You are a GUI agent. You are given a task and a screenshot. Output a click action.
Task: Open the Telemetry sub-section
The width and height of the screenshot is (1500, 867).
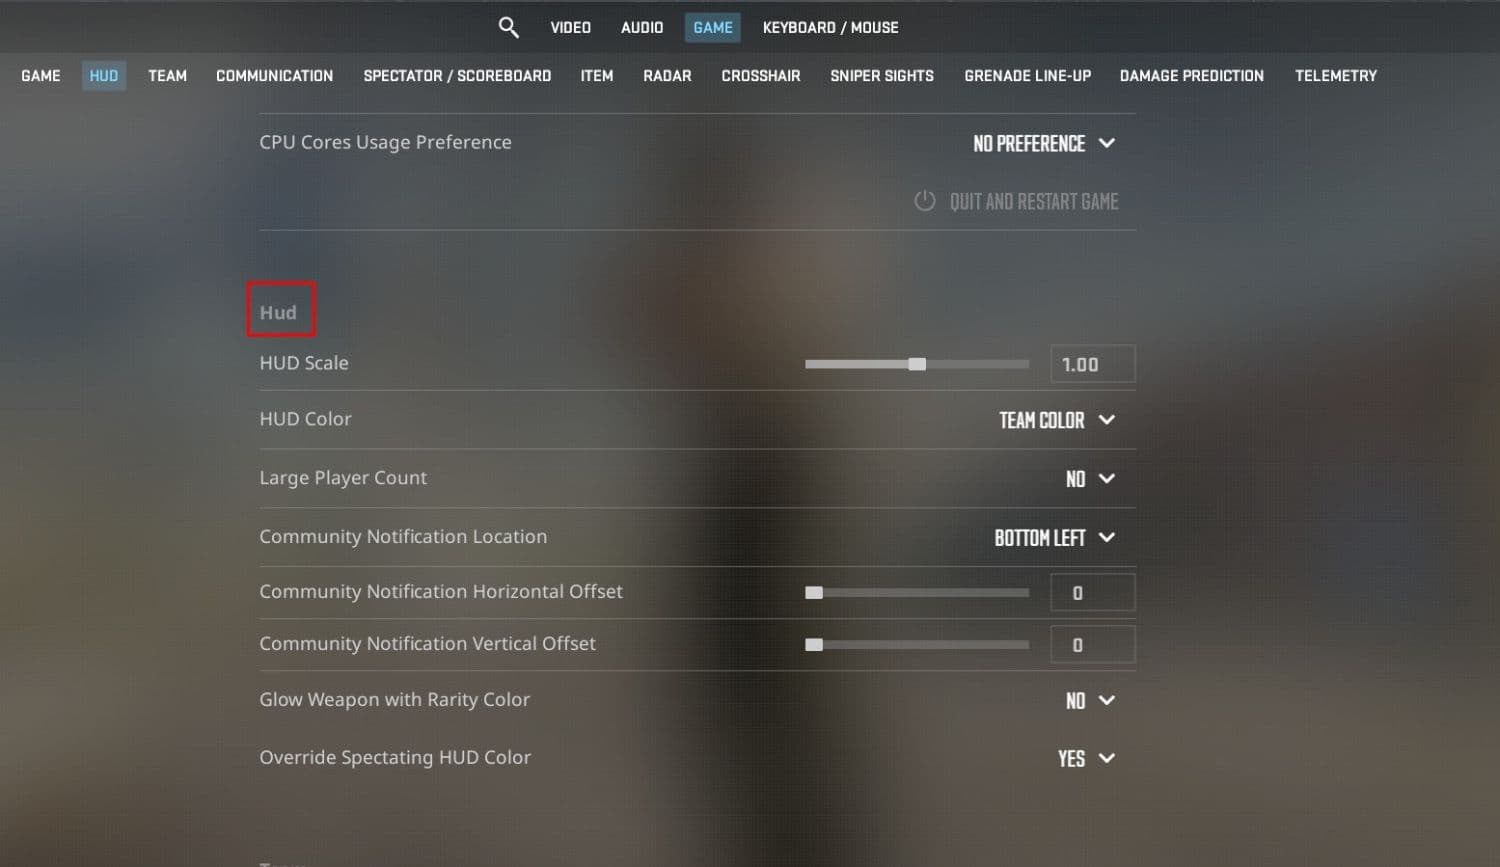[x=1336, y=76]
